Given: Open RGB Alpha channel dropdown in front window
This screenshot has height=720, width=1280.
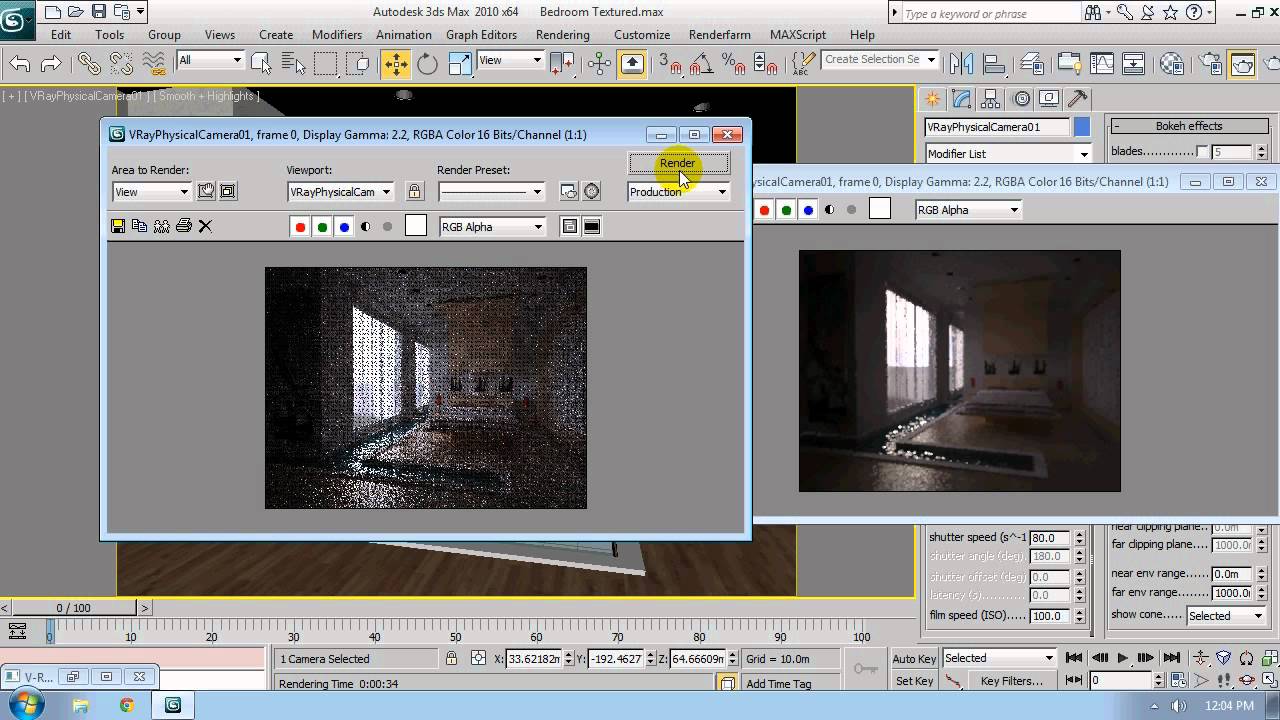Looking at the screenshot, I should pyautogui.click(x=492, y=227).
